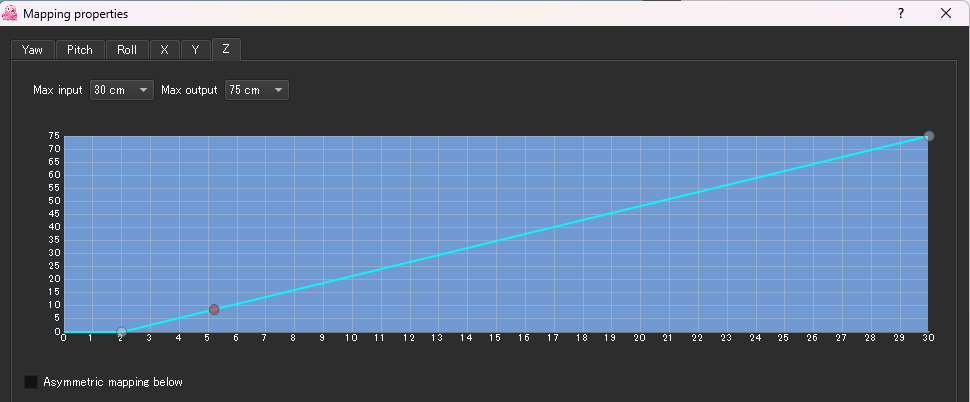
Task: Switch to the Yaw tab
Action: tap(32, 50)
